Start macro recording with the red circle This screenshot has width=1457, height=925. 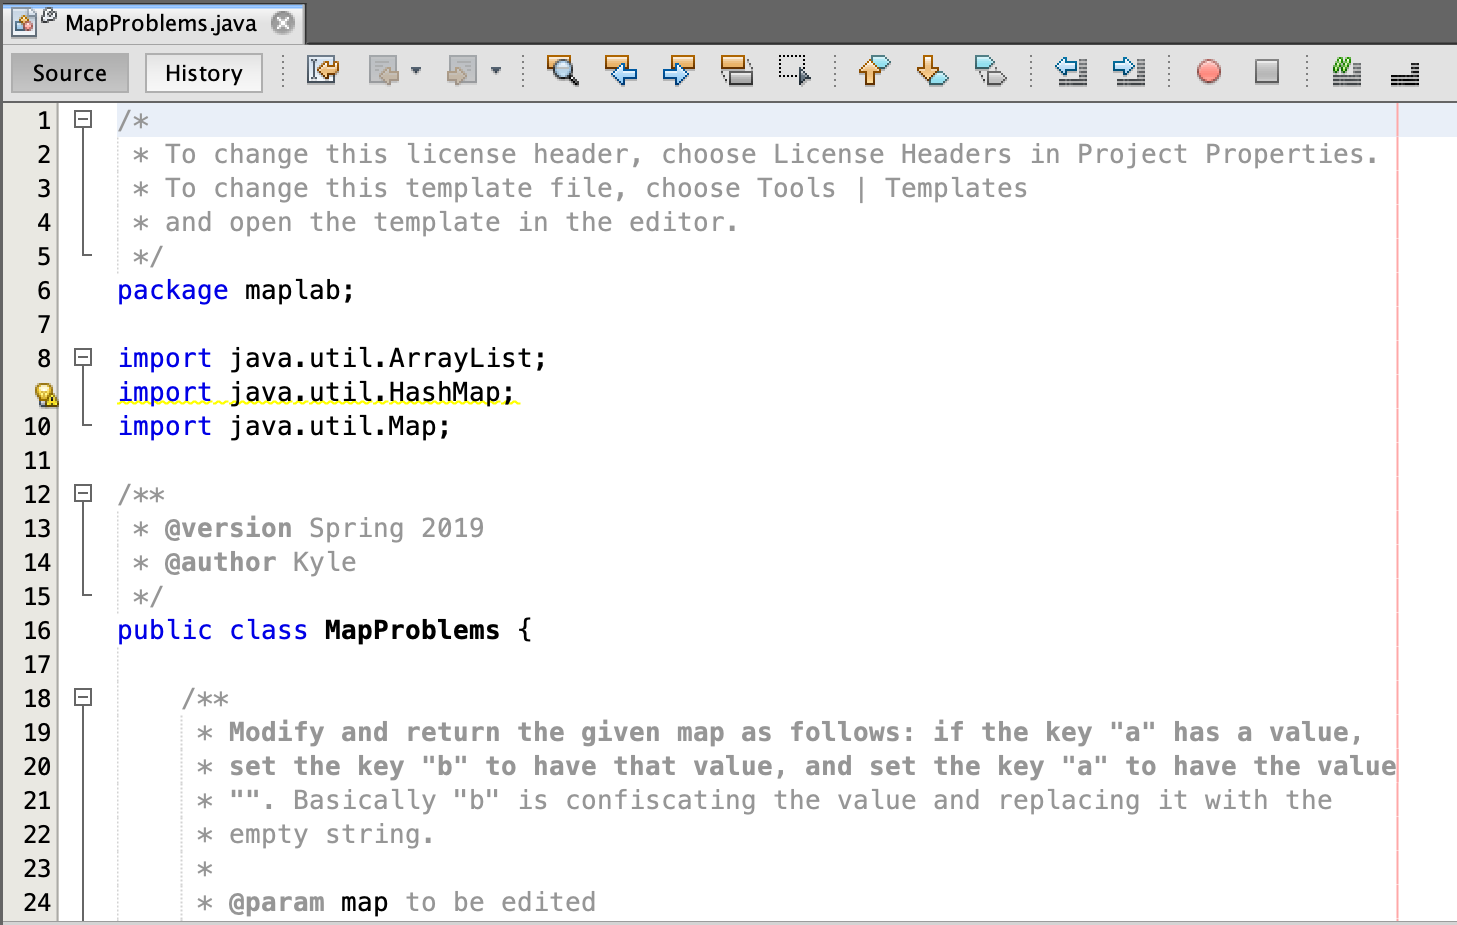(x=1209, y=72)
